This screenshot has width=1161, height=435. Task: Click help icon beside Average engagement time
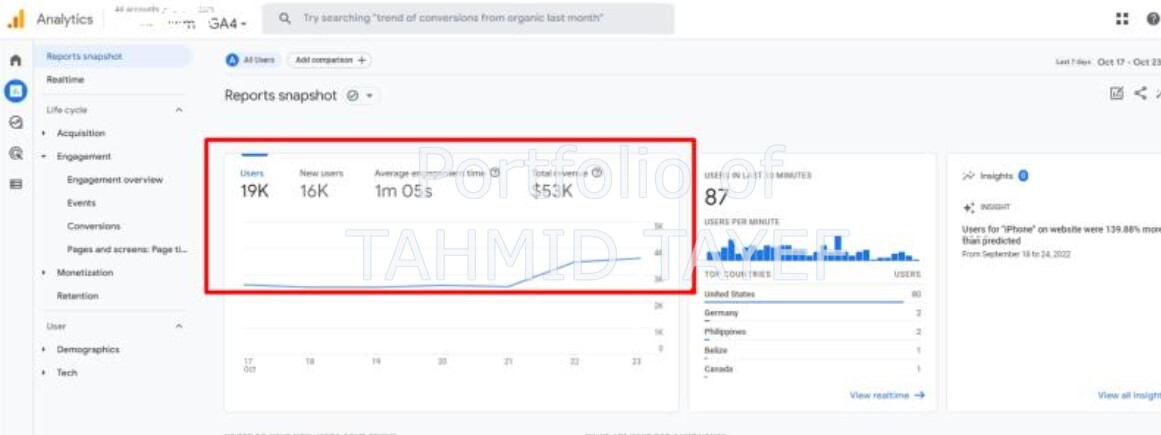495,173
